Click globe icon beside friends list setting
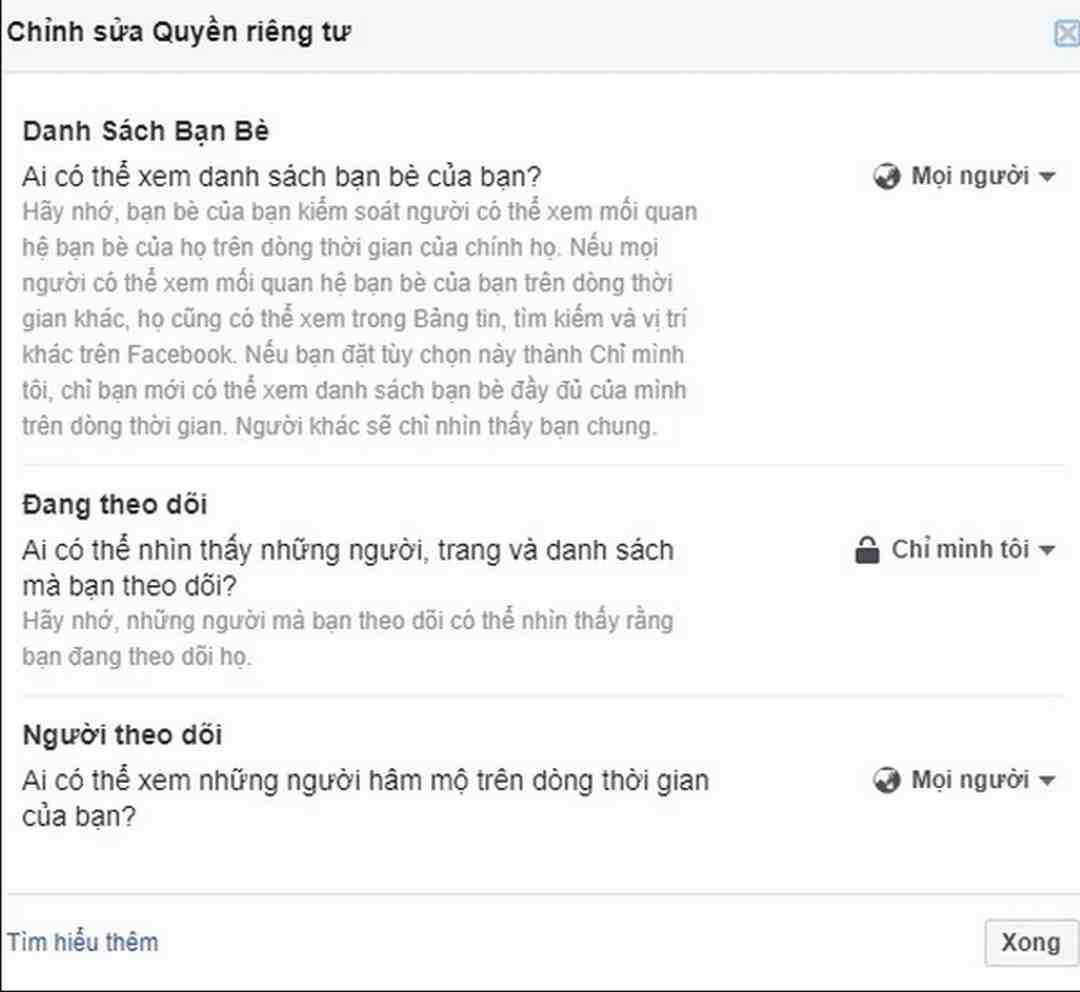 886,176
